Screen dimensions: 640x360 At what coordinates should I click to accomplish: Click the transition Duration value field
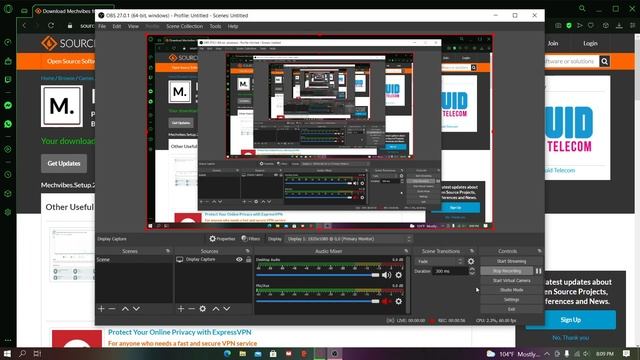[x=450, y=271]
